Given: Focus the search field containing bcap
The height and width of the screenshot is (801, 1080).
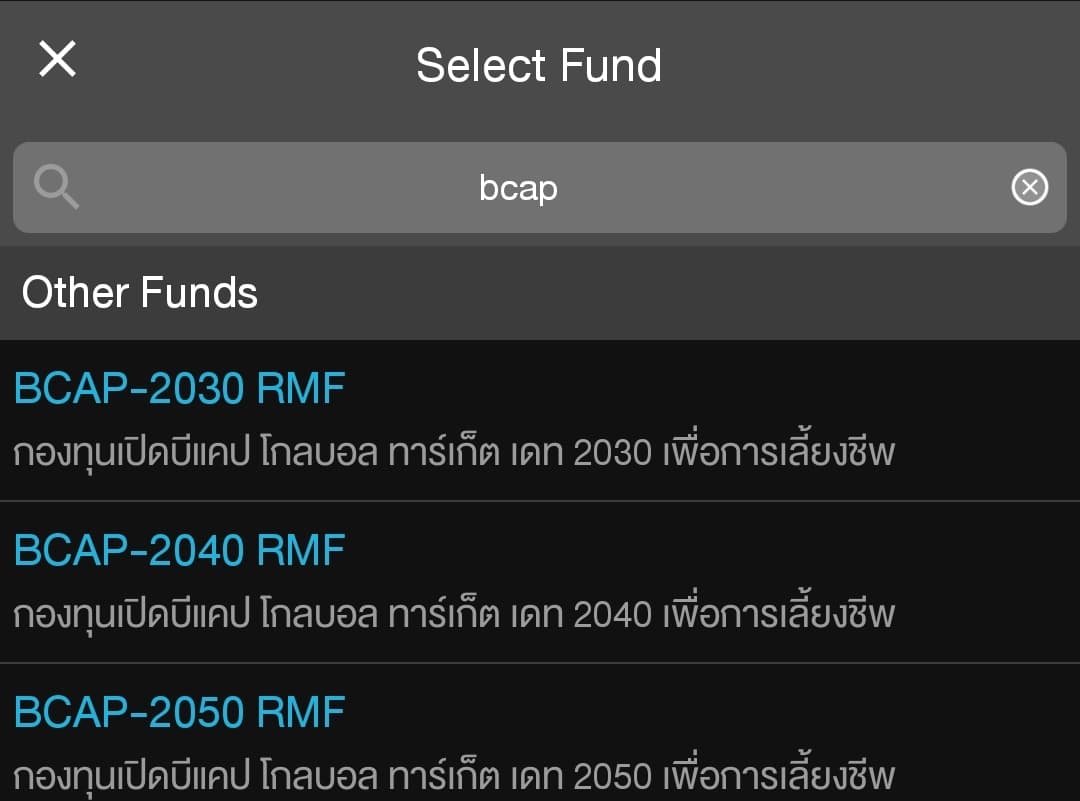Looking at the screenshot, I should pos(518,187).
